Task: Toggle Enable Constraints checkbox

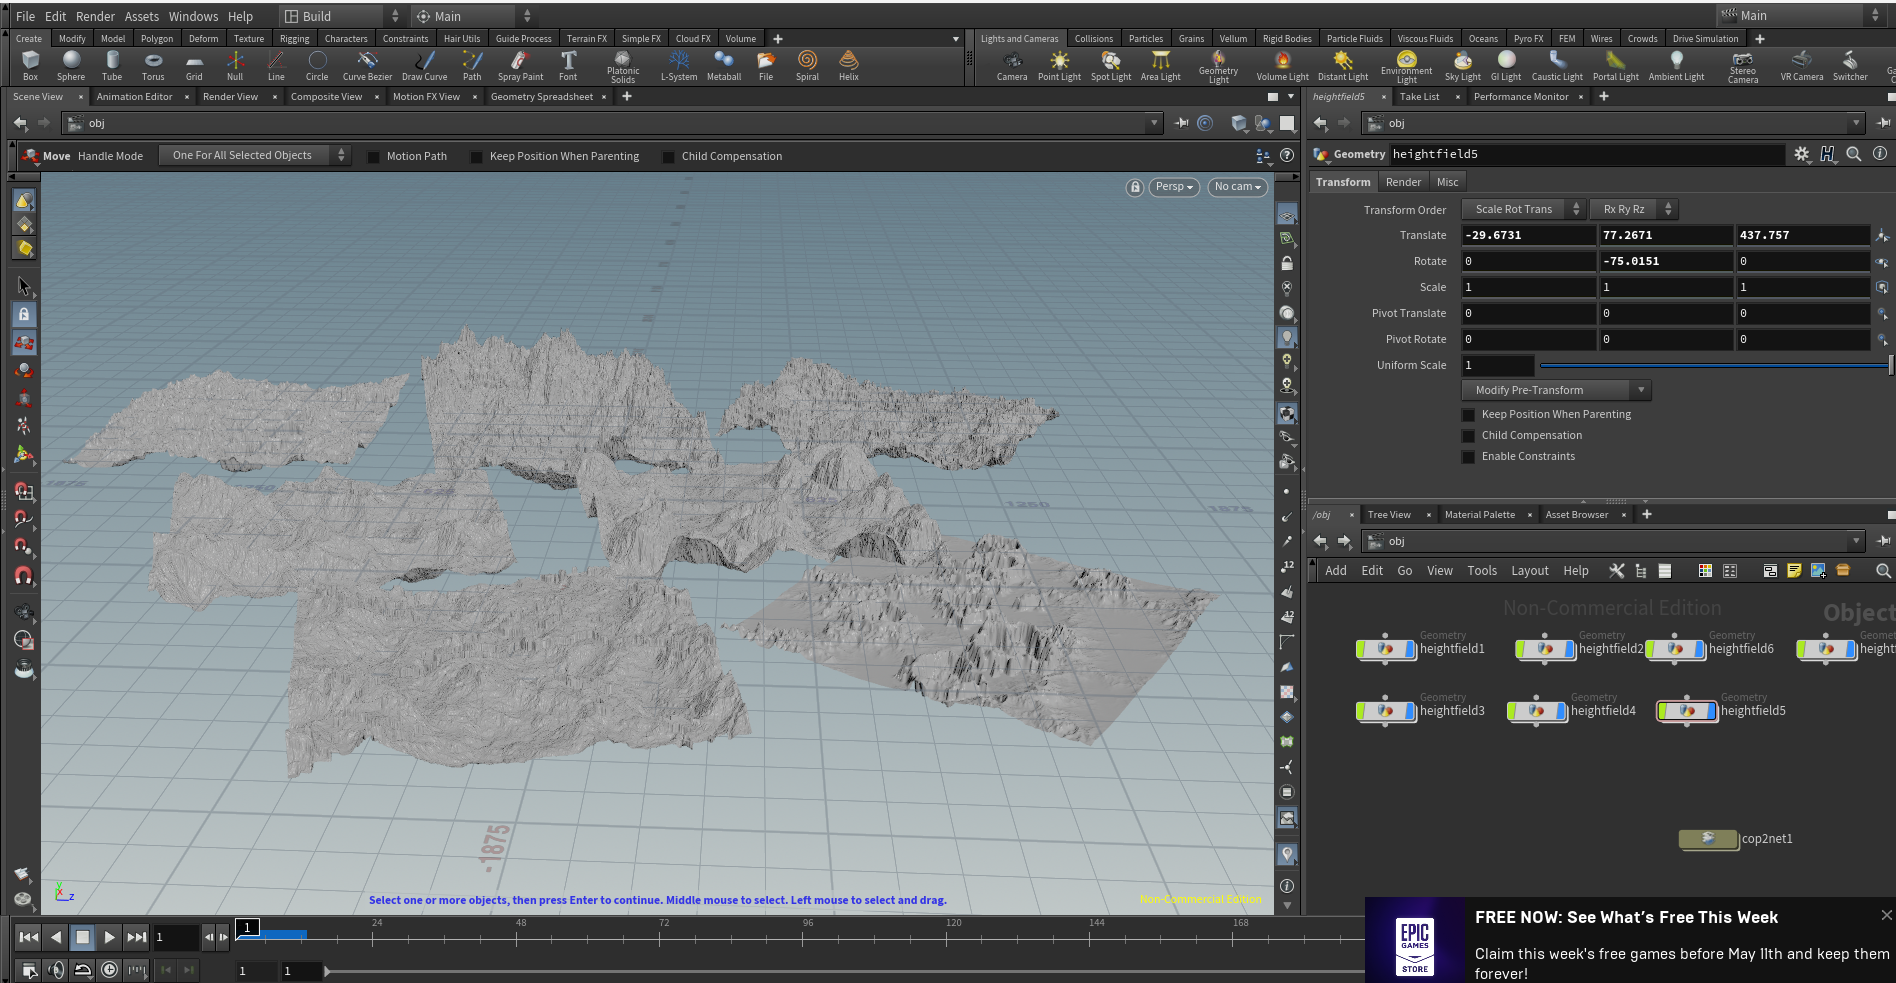Action: [1469, 457]
